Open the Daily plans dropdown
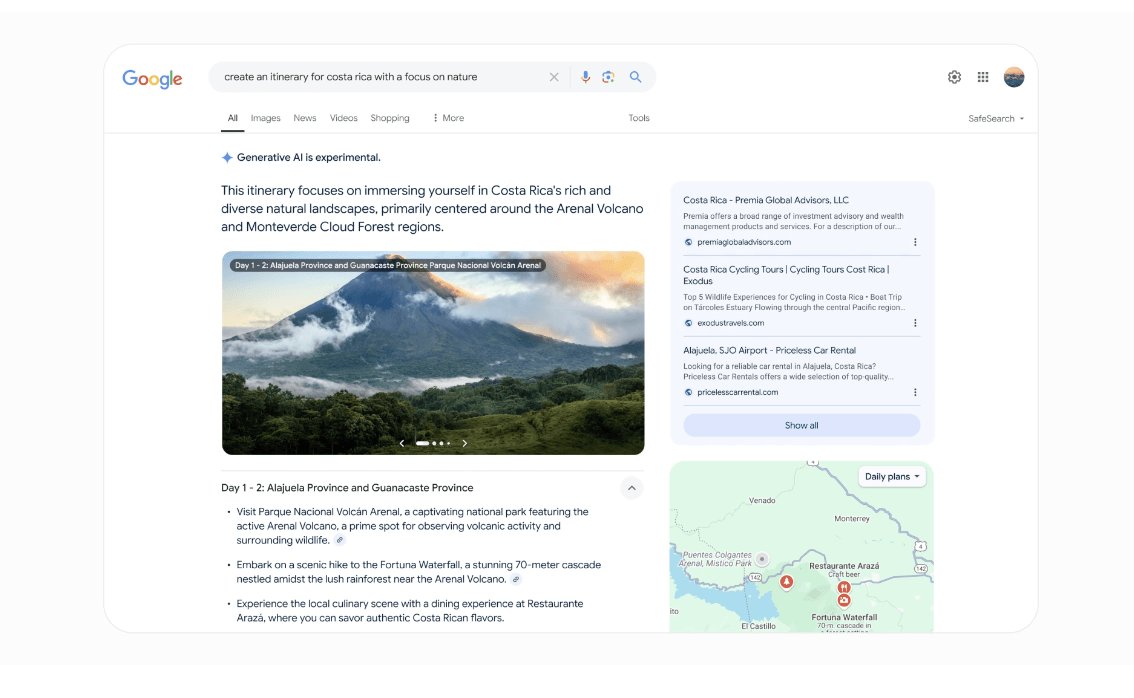 coord(892,477)
